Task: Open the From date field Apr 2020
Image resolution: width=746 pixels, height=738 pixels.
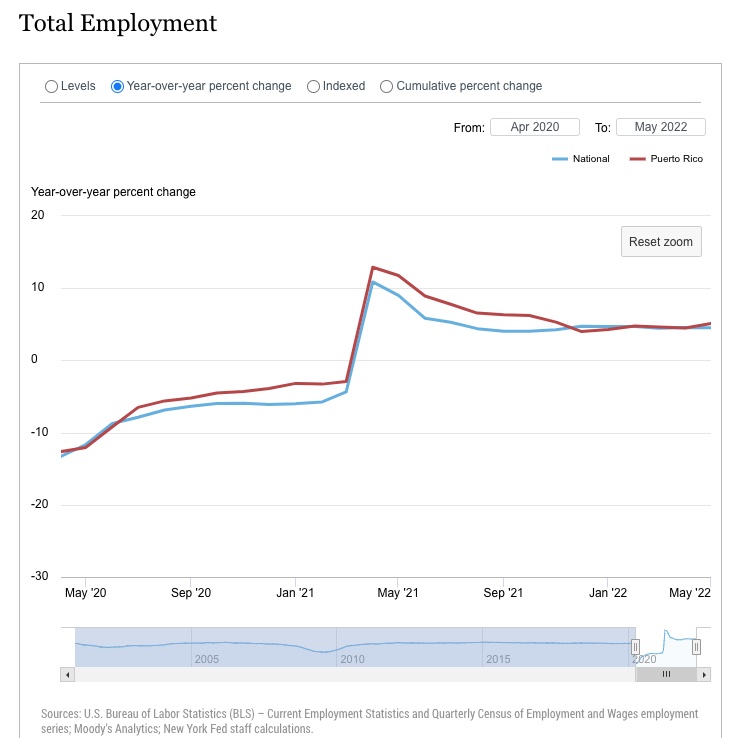Action: click(x=535, y=127)
